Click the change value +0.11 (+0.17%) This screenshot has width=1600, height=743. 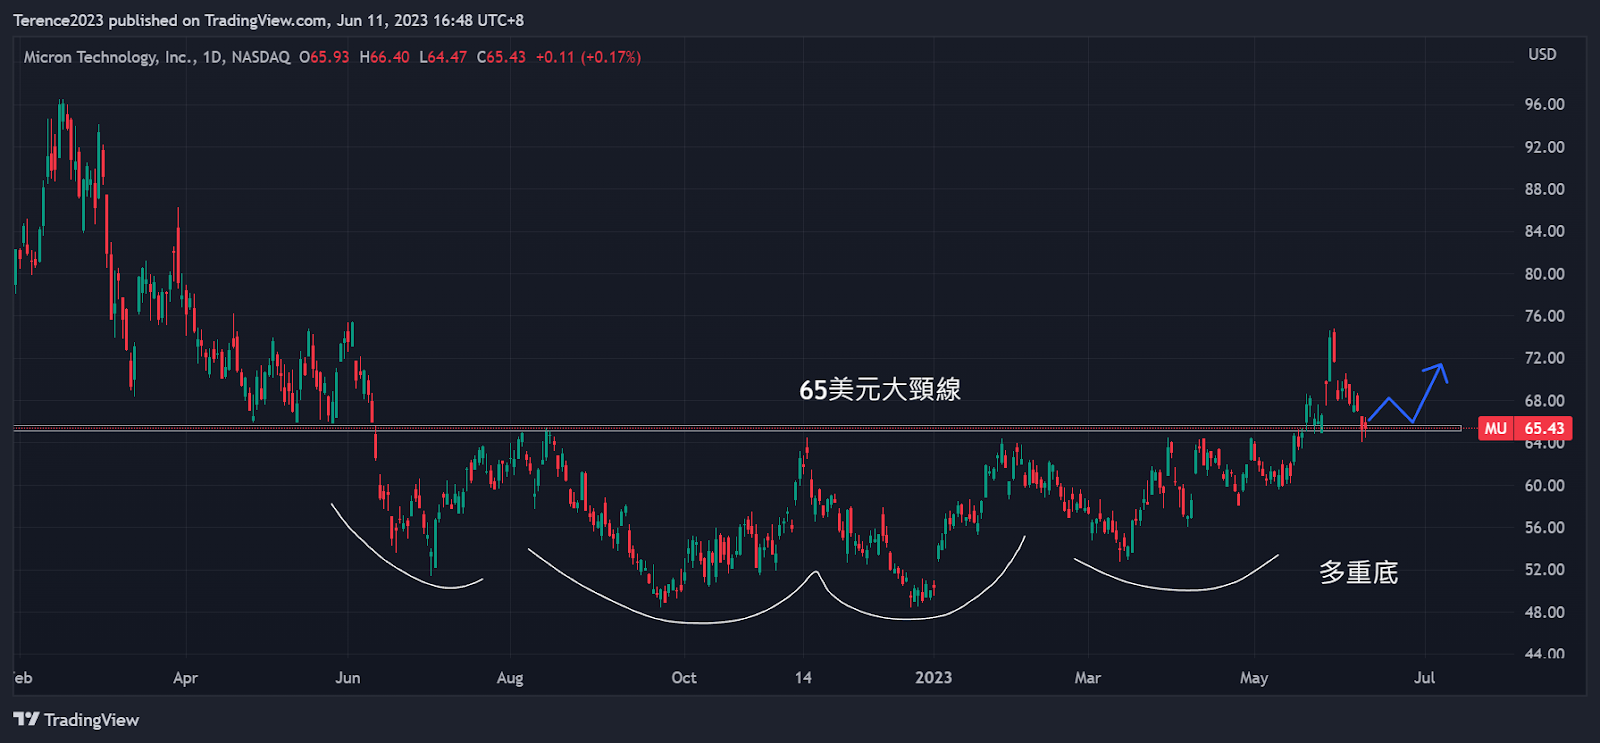[588, 57]
